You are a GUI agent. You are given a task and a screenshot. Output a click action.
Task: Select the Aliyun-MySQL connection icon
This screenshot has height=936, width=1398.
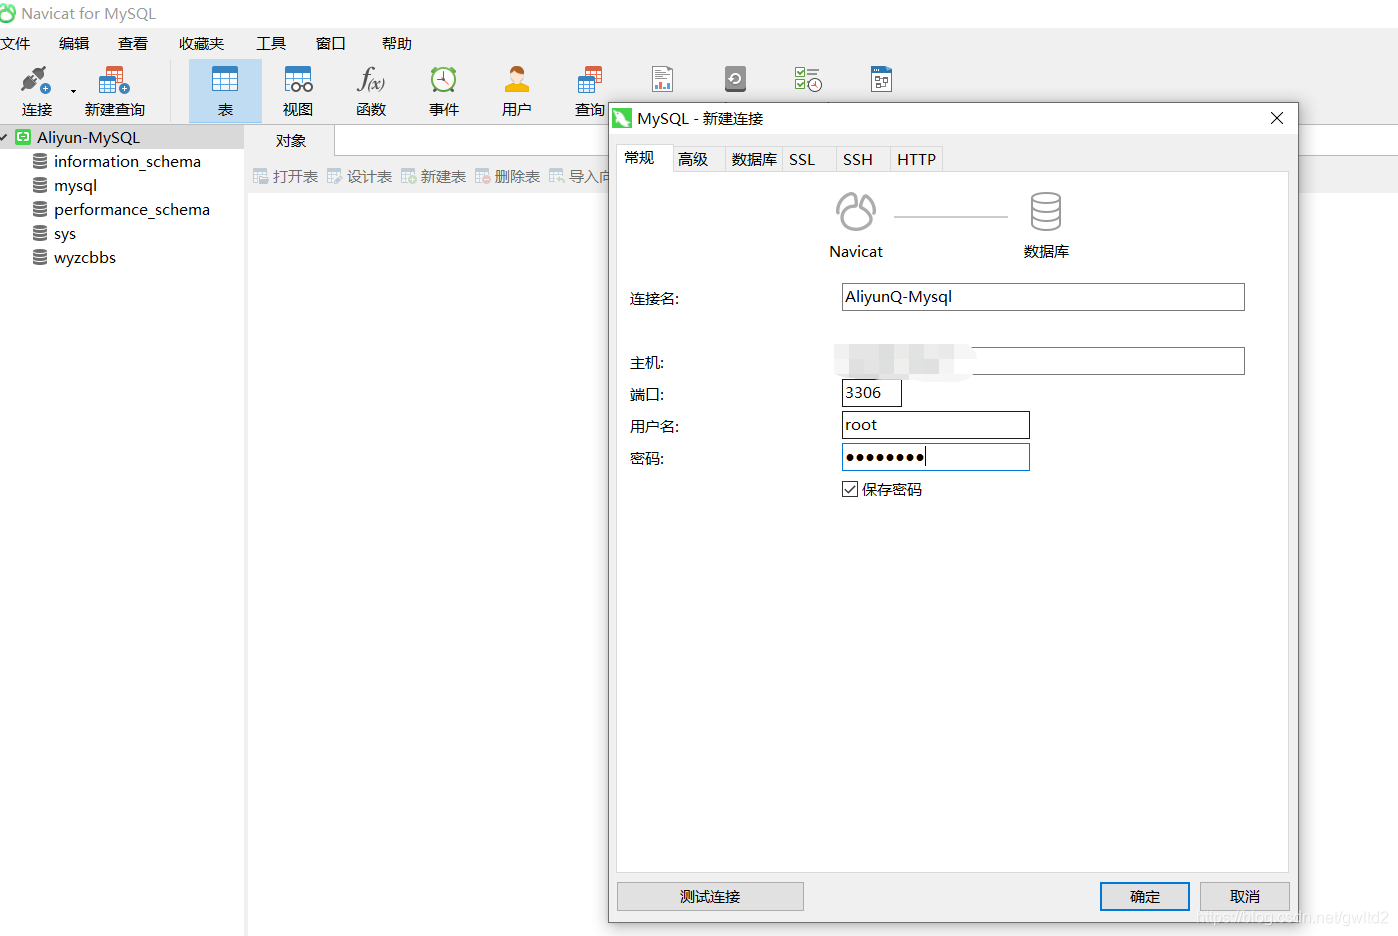pos(23,137)
